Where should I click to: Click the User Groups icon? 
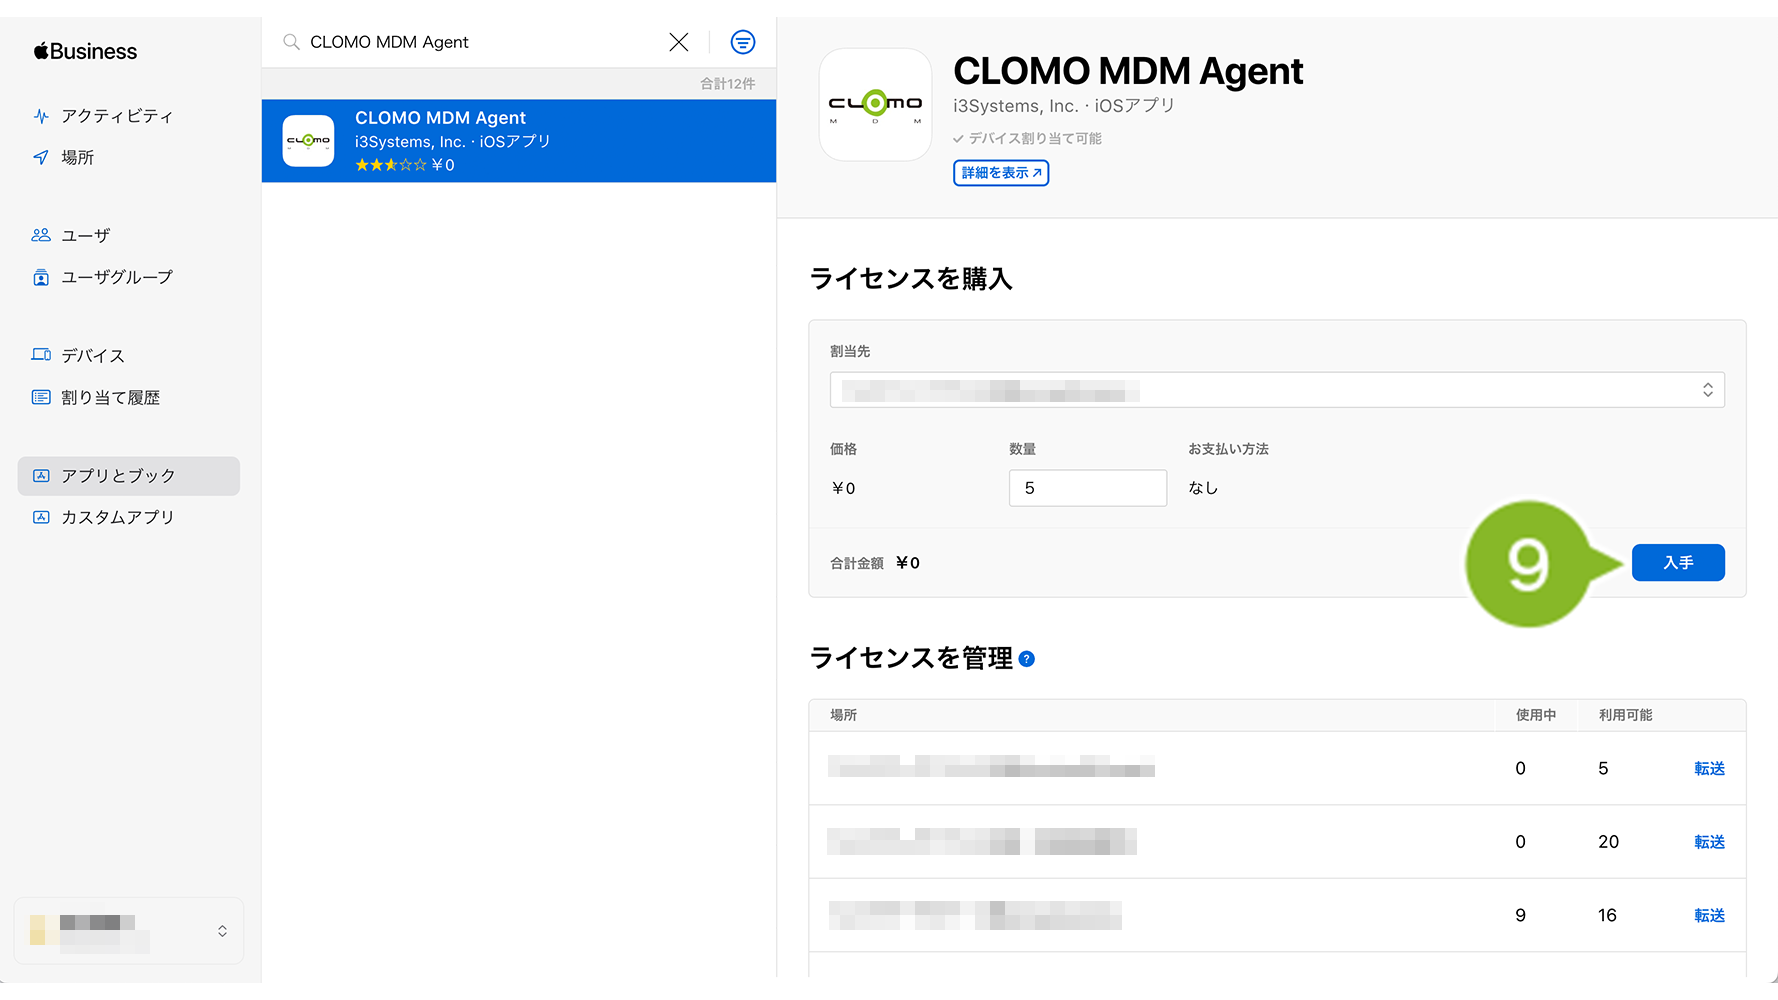point(41,277)
